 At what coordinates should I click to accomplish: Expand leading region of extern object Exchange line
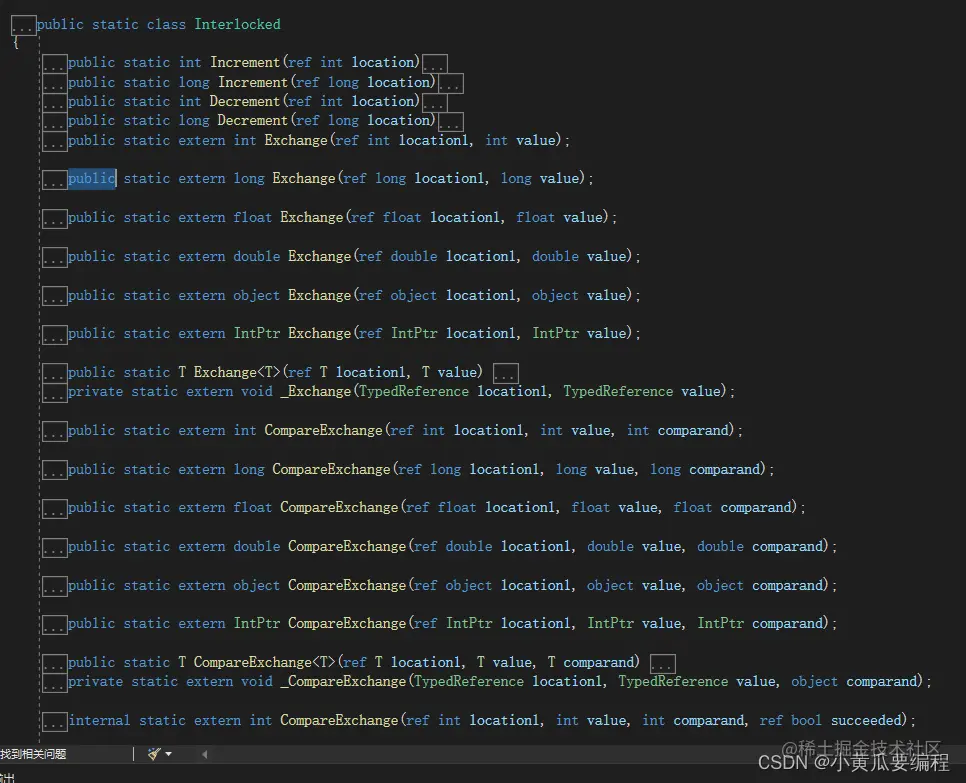coord(54,296)
